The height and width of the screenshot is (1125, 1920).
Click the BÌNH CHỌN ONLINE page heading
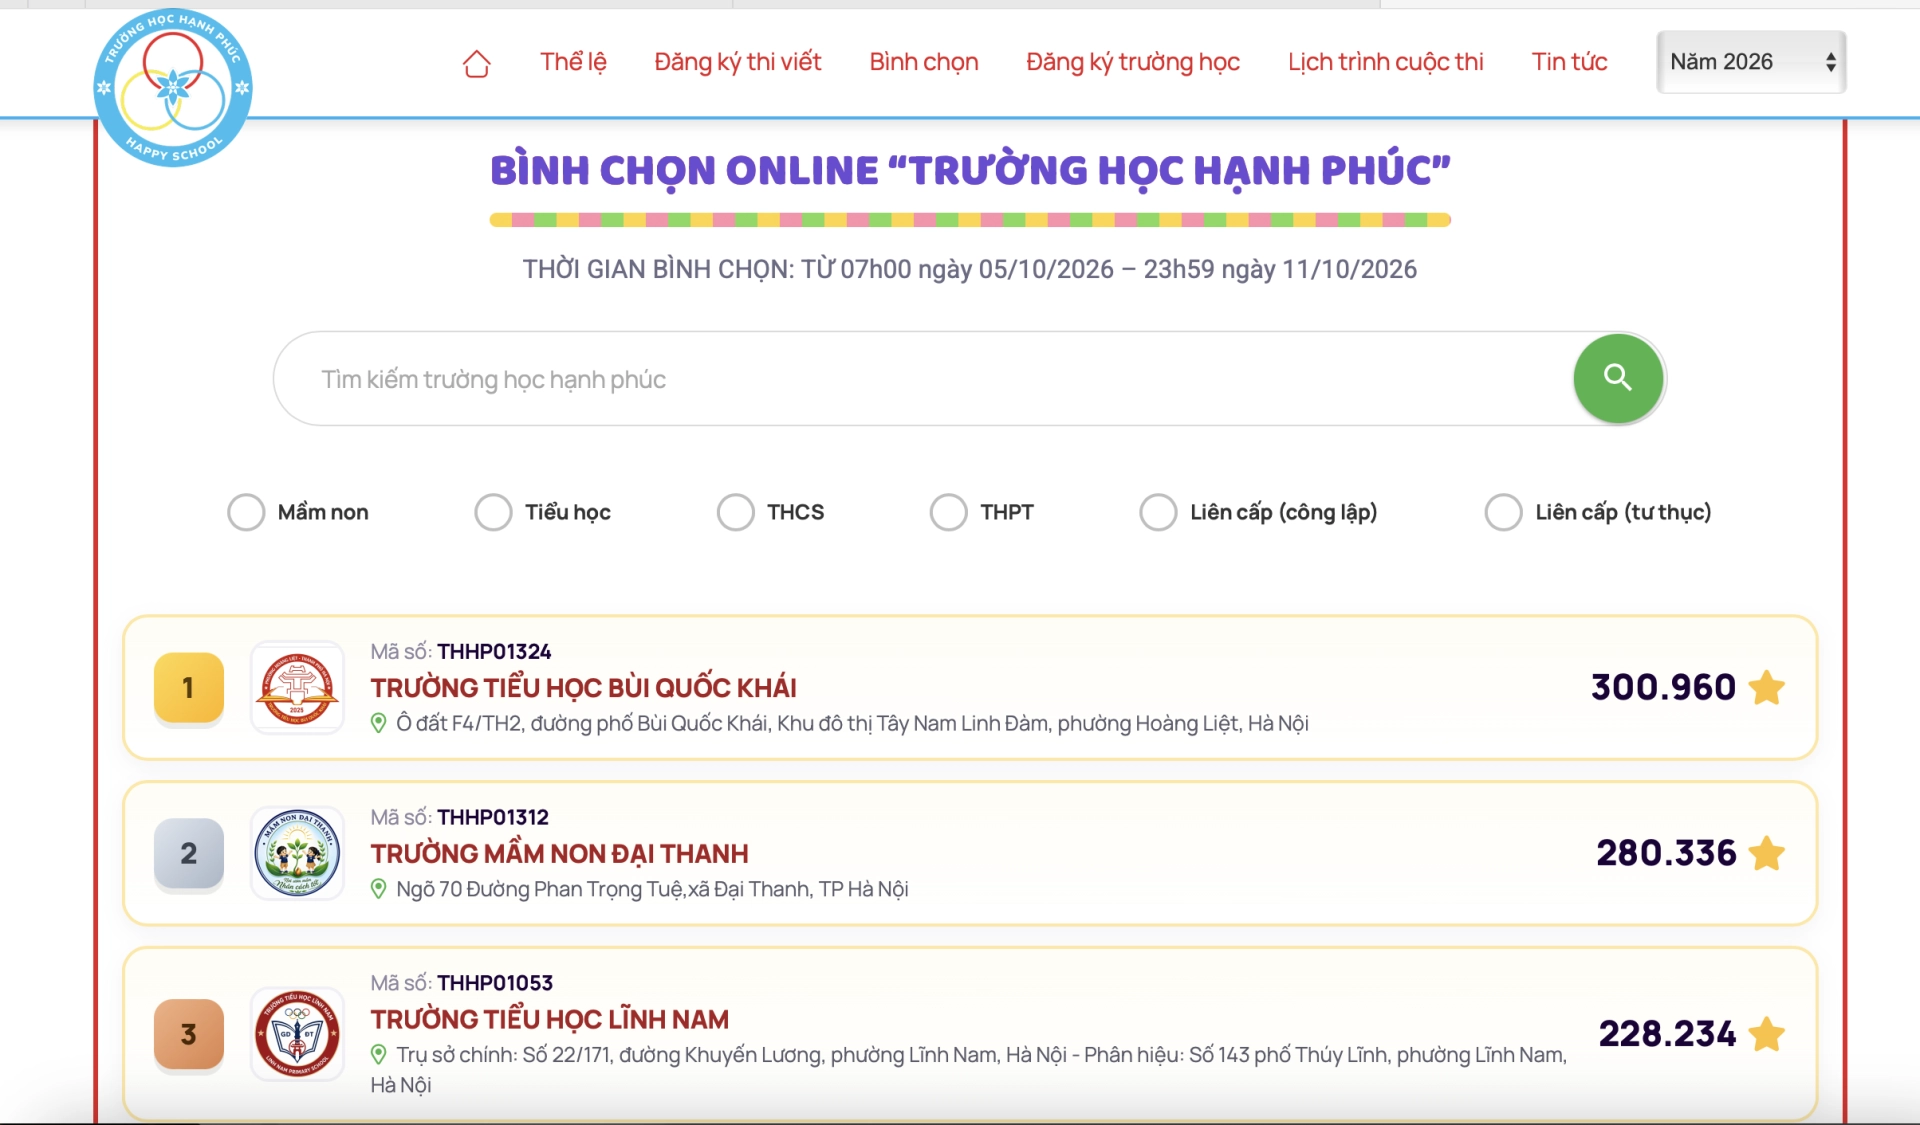coord(969,170)
